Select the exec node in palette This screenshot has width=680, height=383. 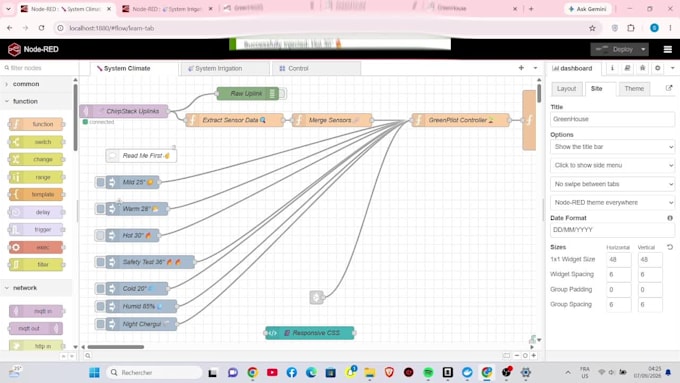(x=36, y=247)
